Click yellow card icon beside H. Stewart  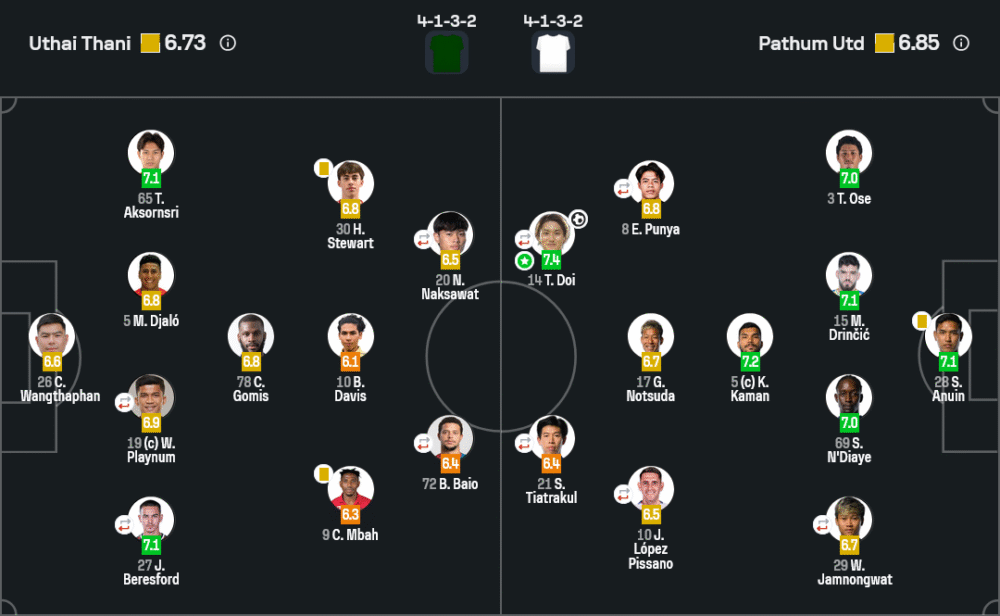coord(323,169)
